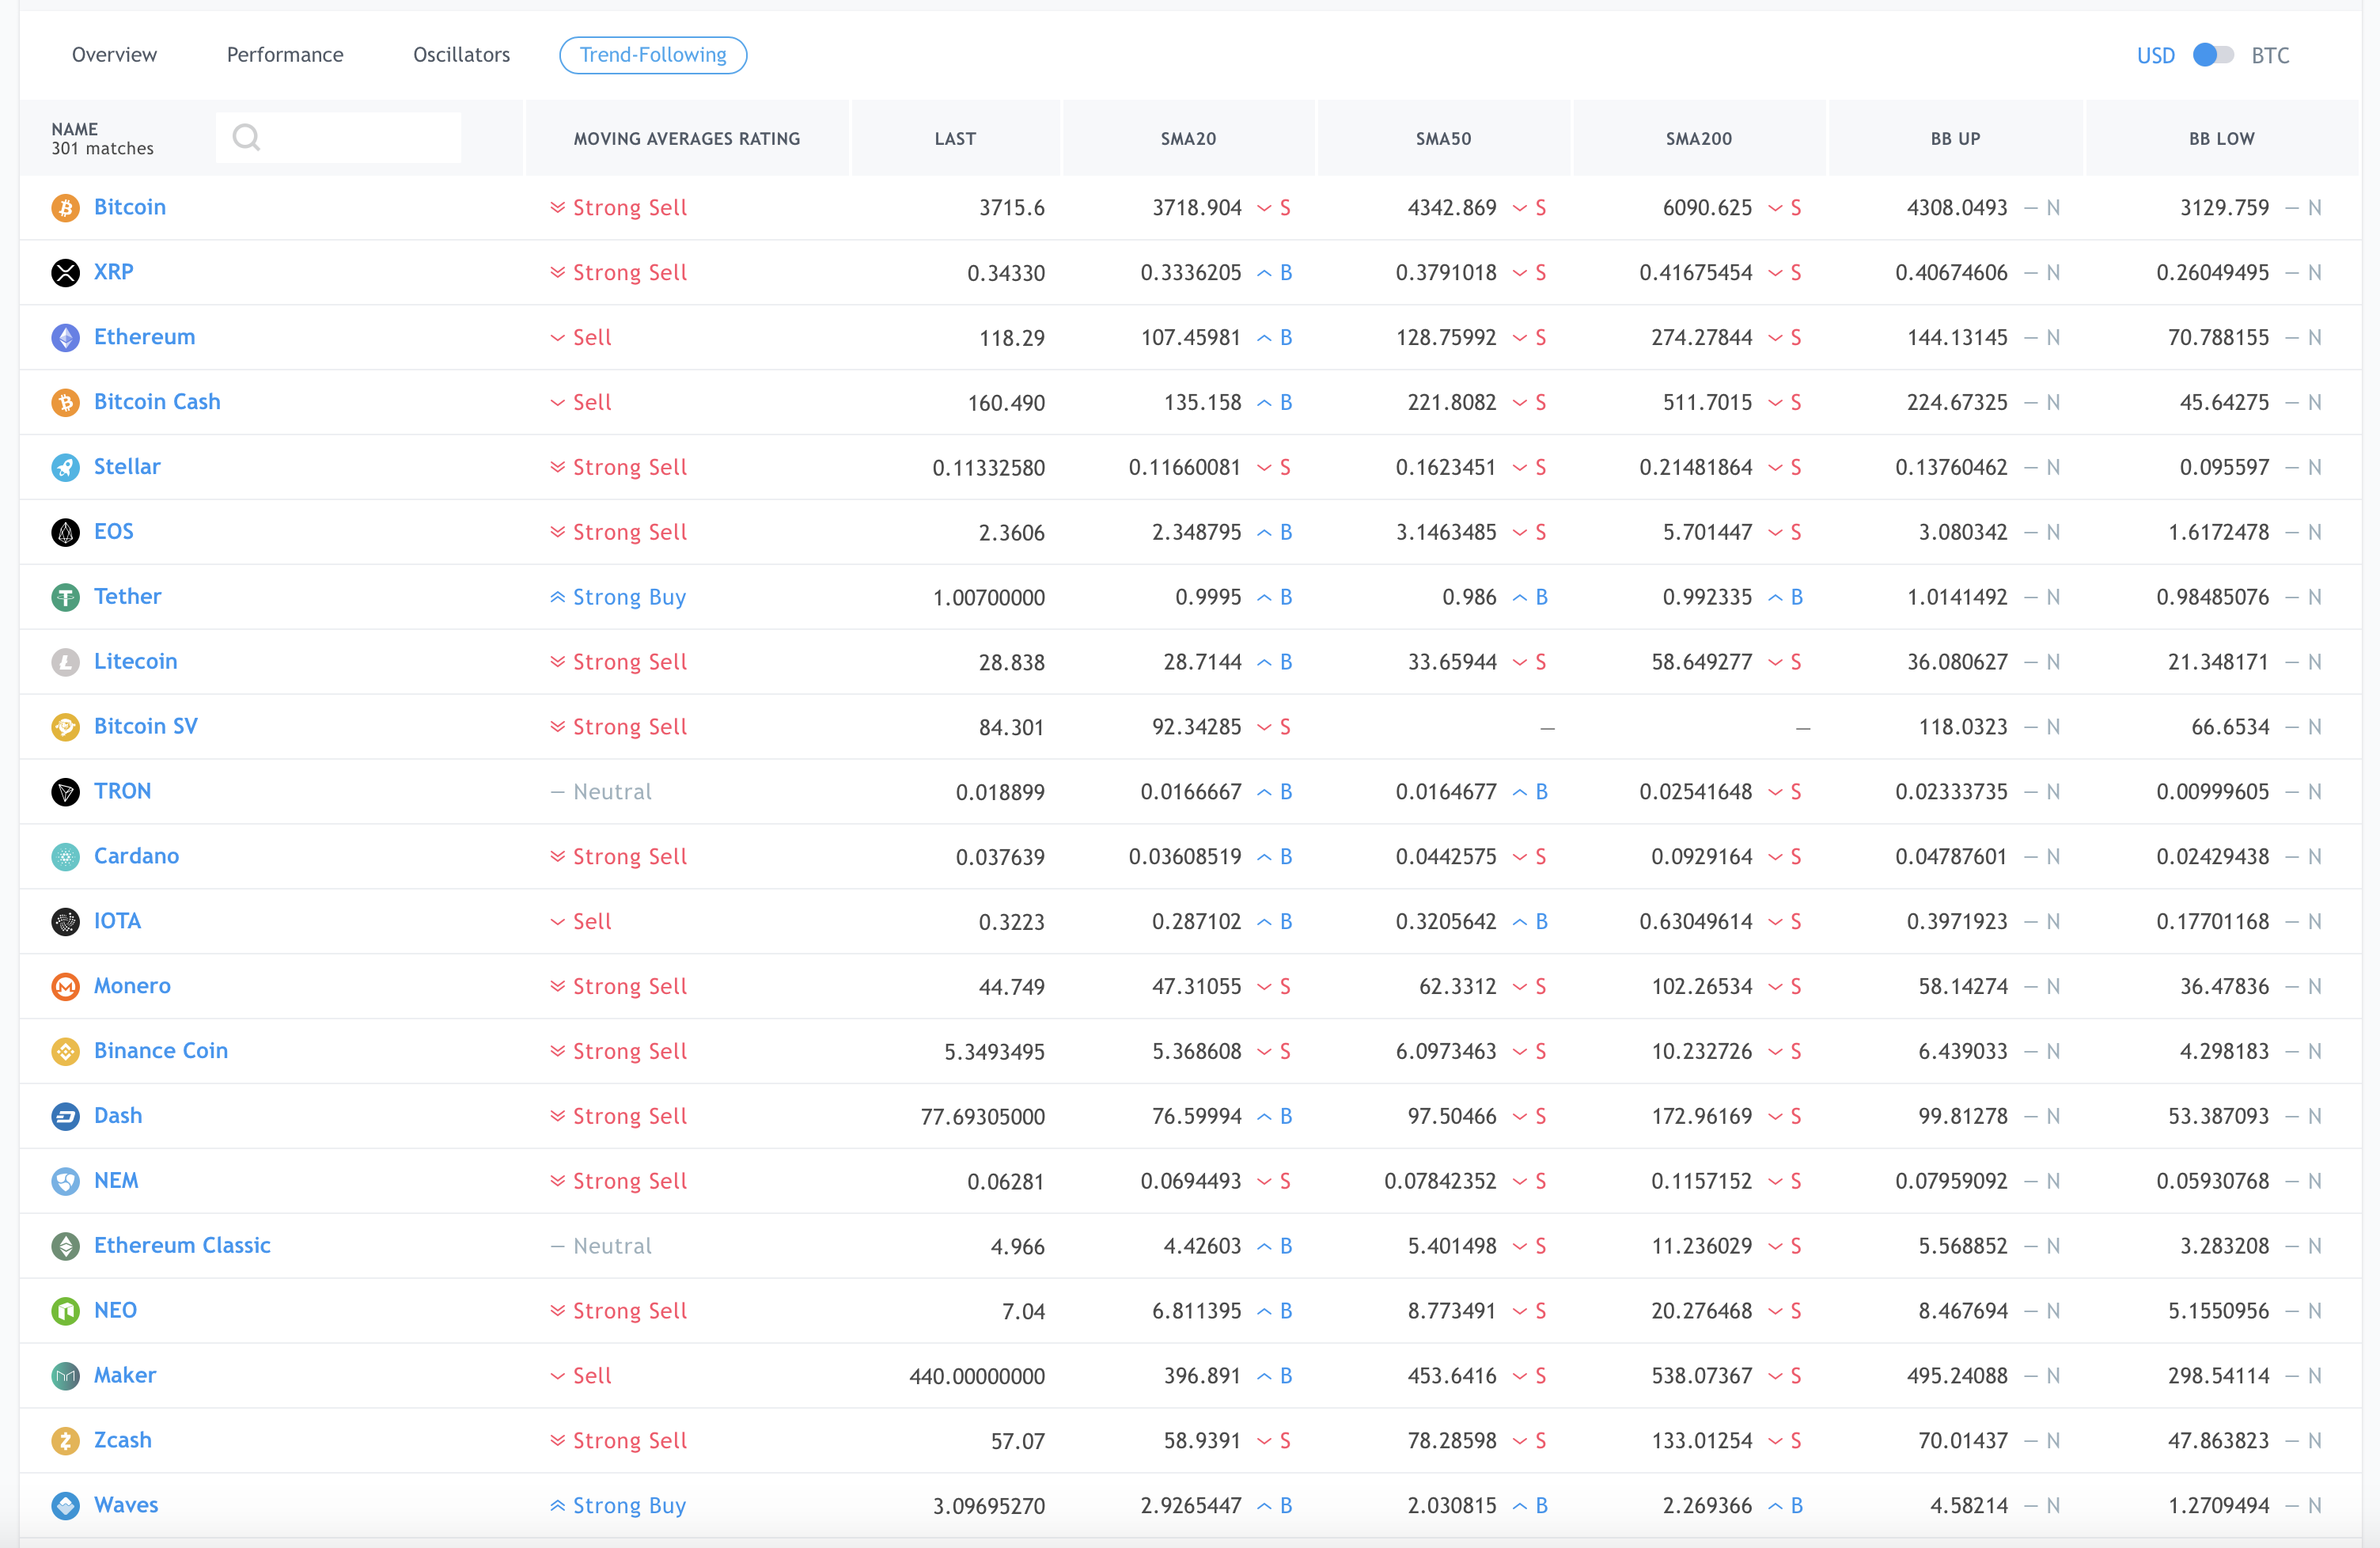Click Zcash's BB LOW value 47.863823
This screenshot has width=2380, height=1548.
(2218, 1442)
